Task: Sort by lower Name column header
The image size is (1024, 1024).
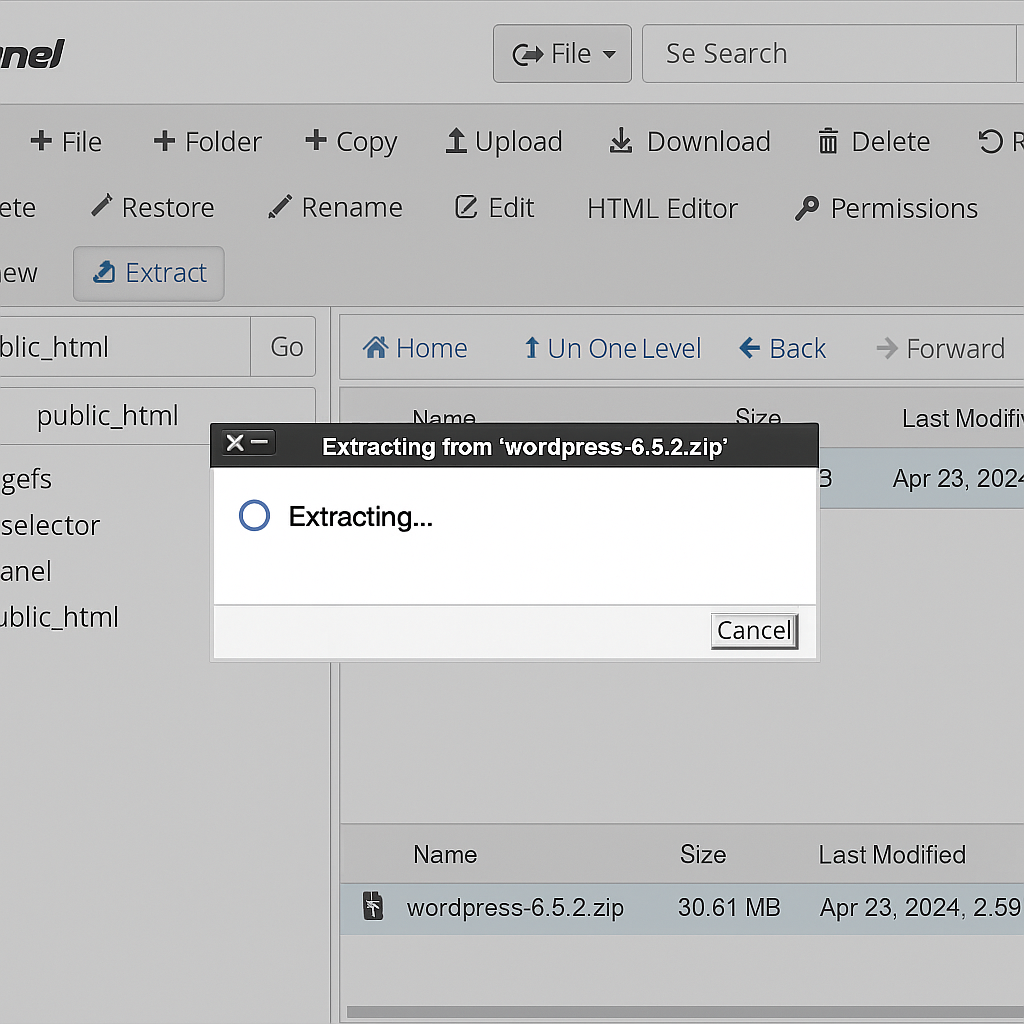Action: [x=445, y=855]
